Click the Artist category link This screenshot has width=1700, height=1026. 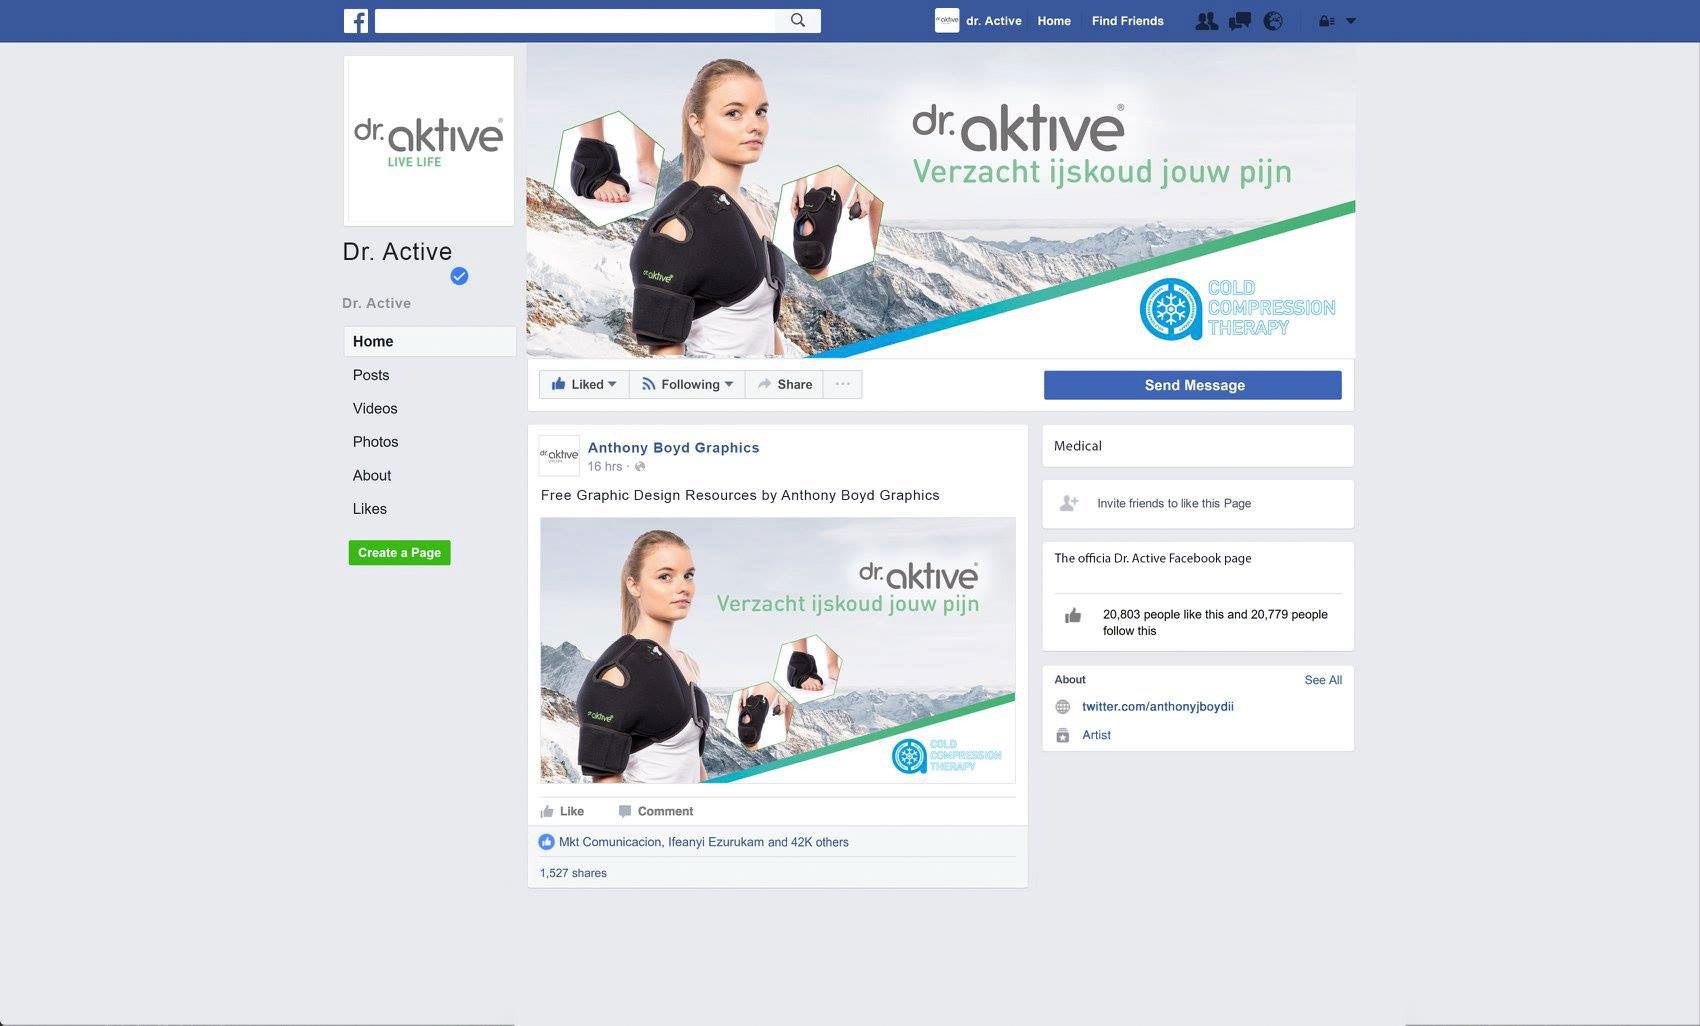click(1096, 735)
